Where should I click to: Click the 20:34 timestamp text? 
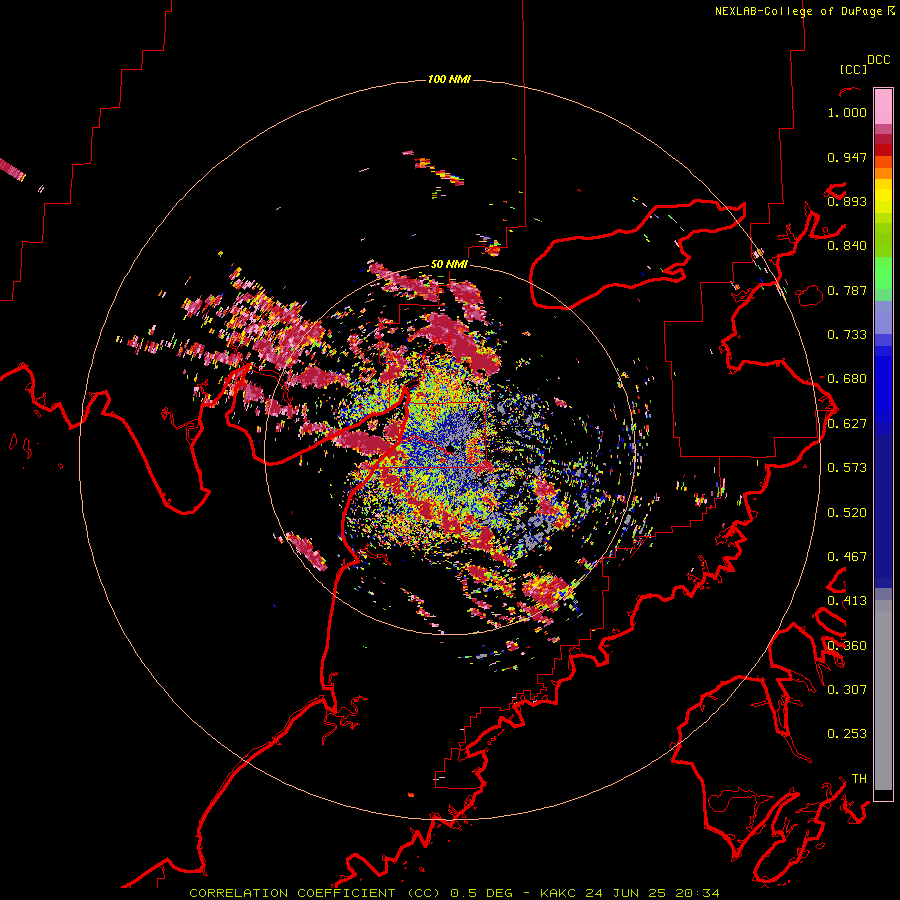[x=697, y=893]
